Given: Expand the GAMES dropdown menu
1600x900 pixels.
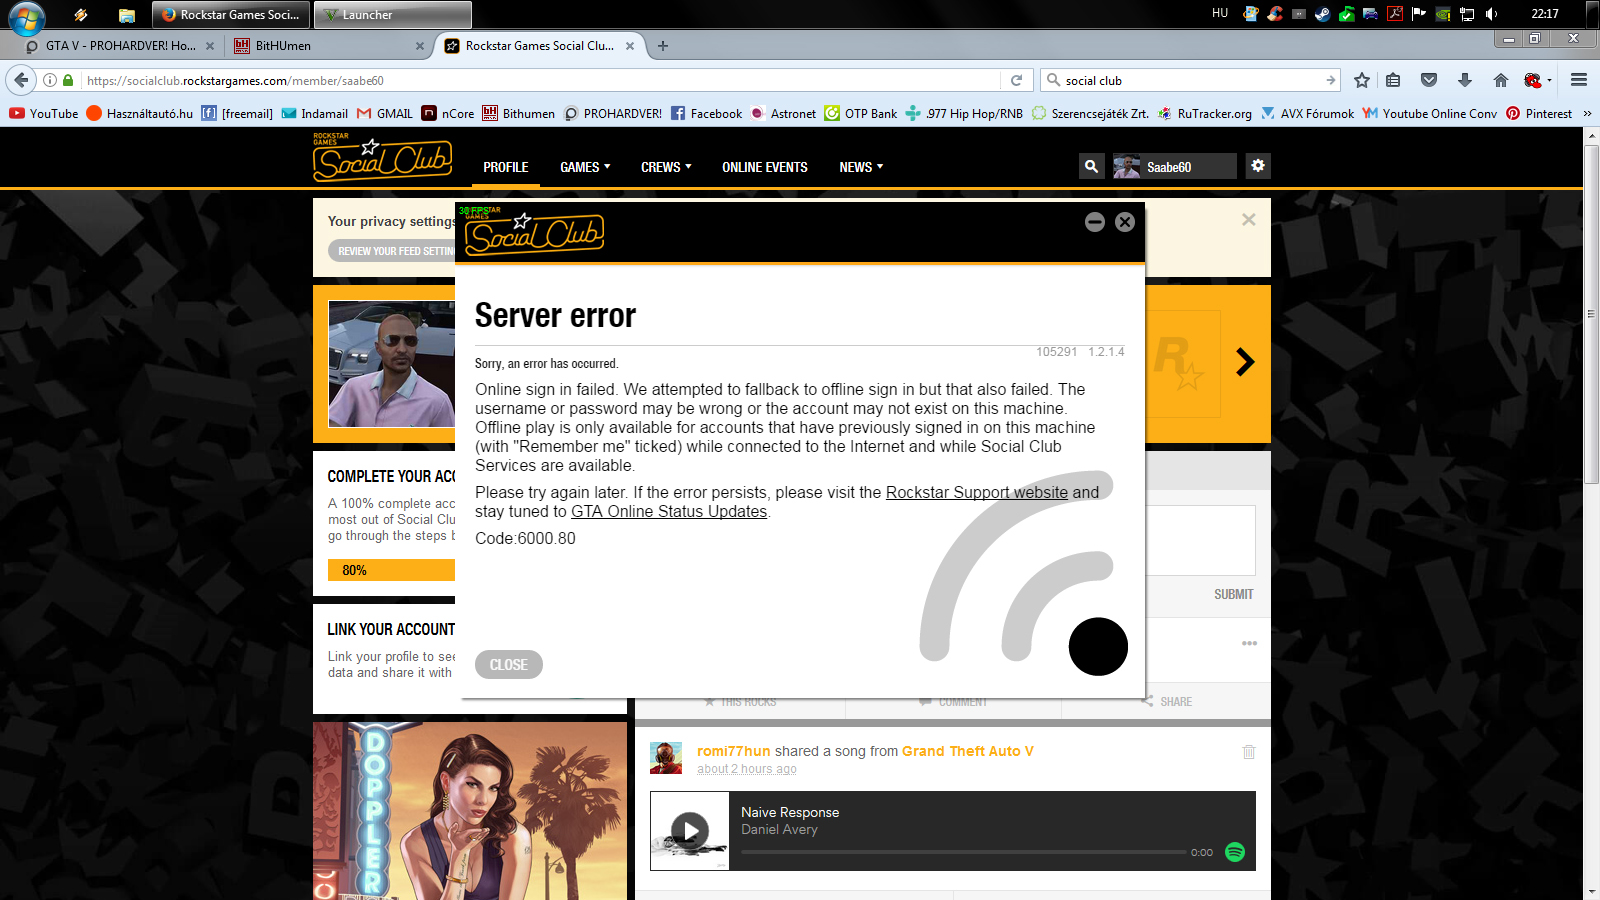Looking at the screenshot, I should click(585, 167).
